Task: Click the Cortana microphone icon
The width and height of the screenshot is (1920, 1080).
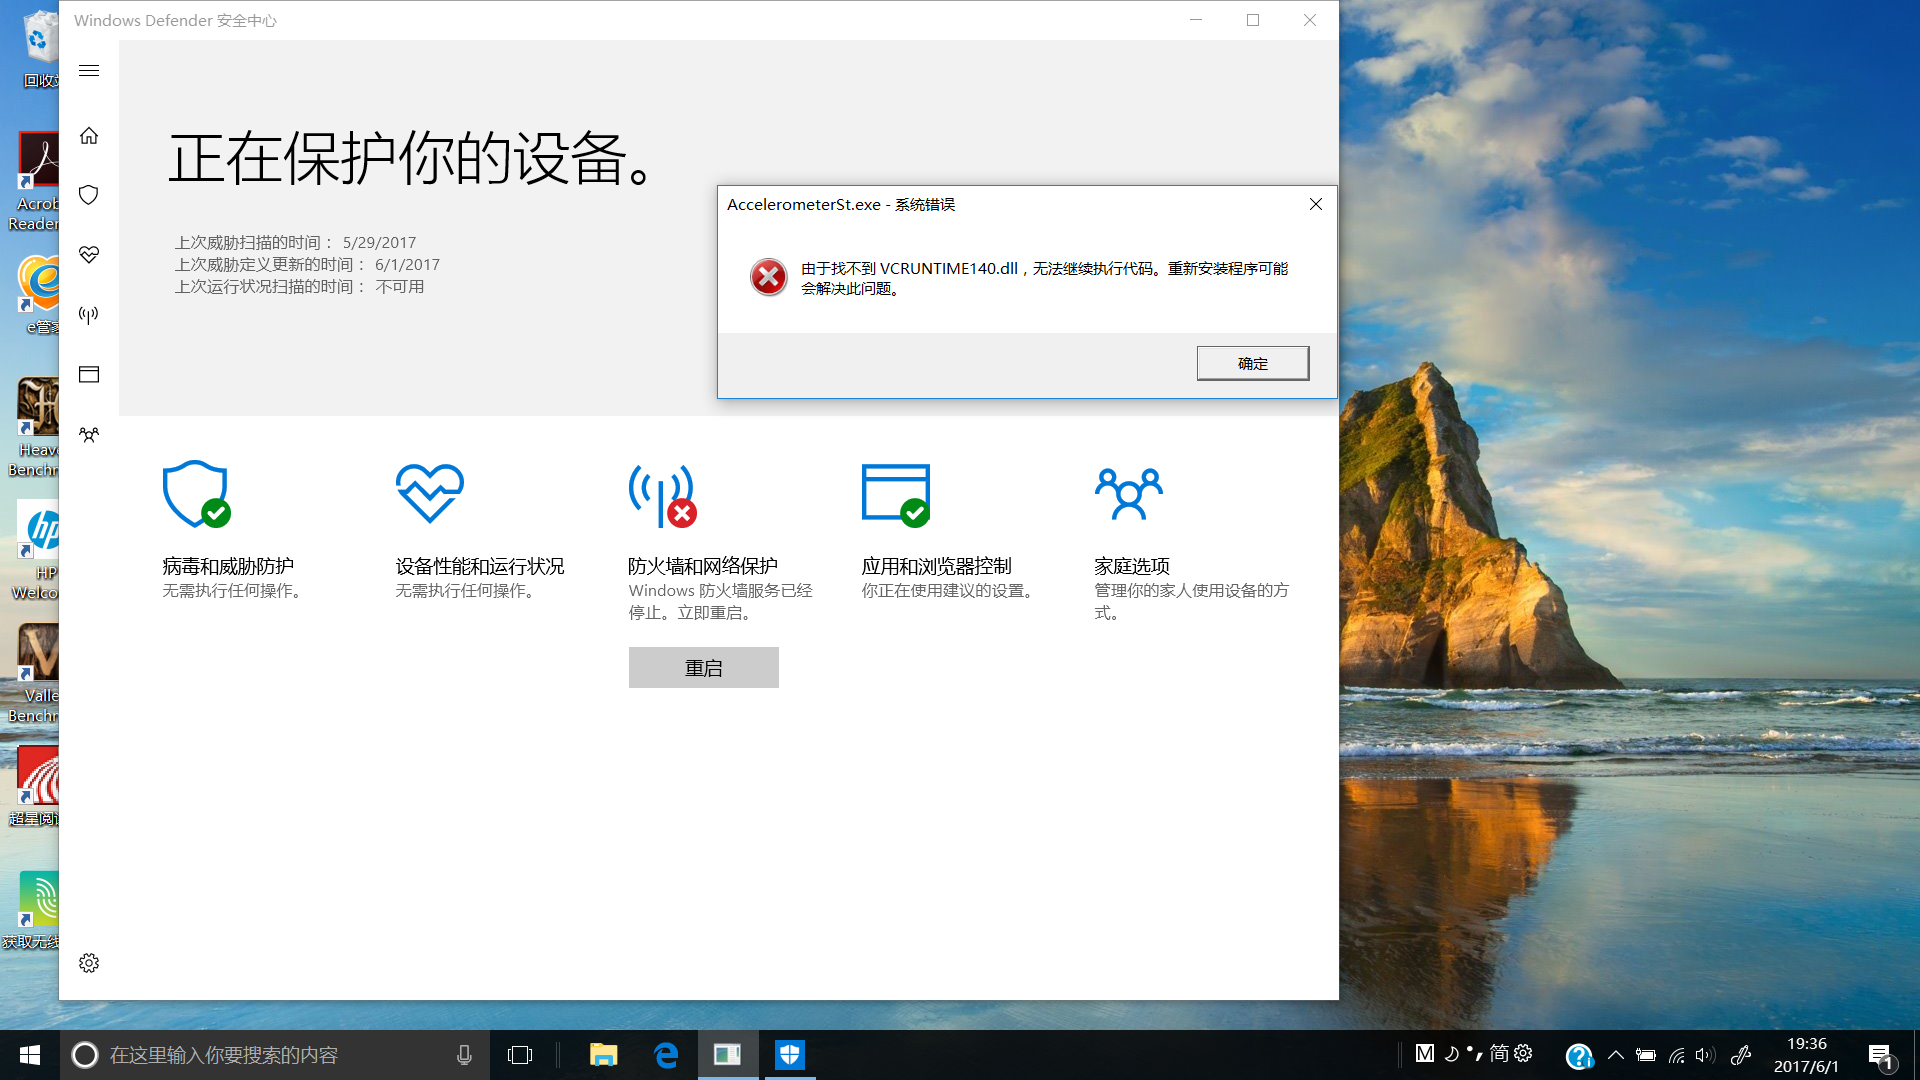Action: [464, 1055]
